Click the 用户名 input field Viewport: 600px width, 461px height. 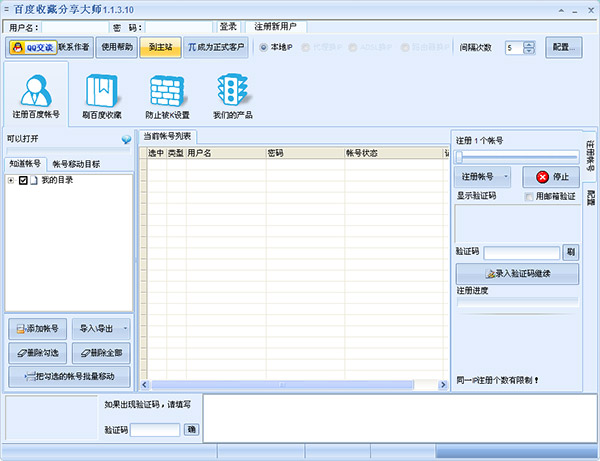(75, 28)
